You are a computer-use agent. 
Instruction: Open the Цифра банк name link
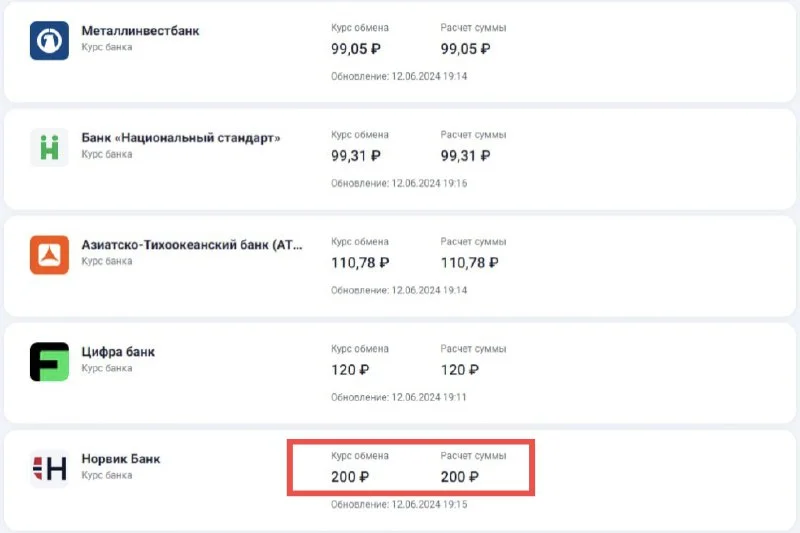tap(118, 352)
